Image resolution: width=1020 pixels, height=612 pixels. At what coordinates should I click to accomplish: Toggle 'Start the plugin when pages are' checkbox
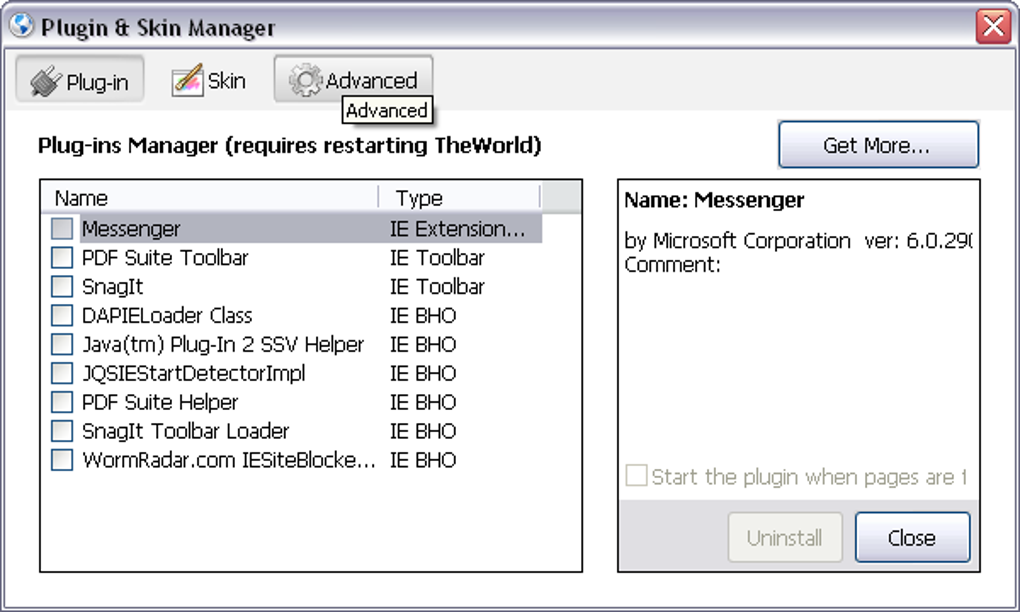pyautogui.click(x=636, y=475)
